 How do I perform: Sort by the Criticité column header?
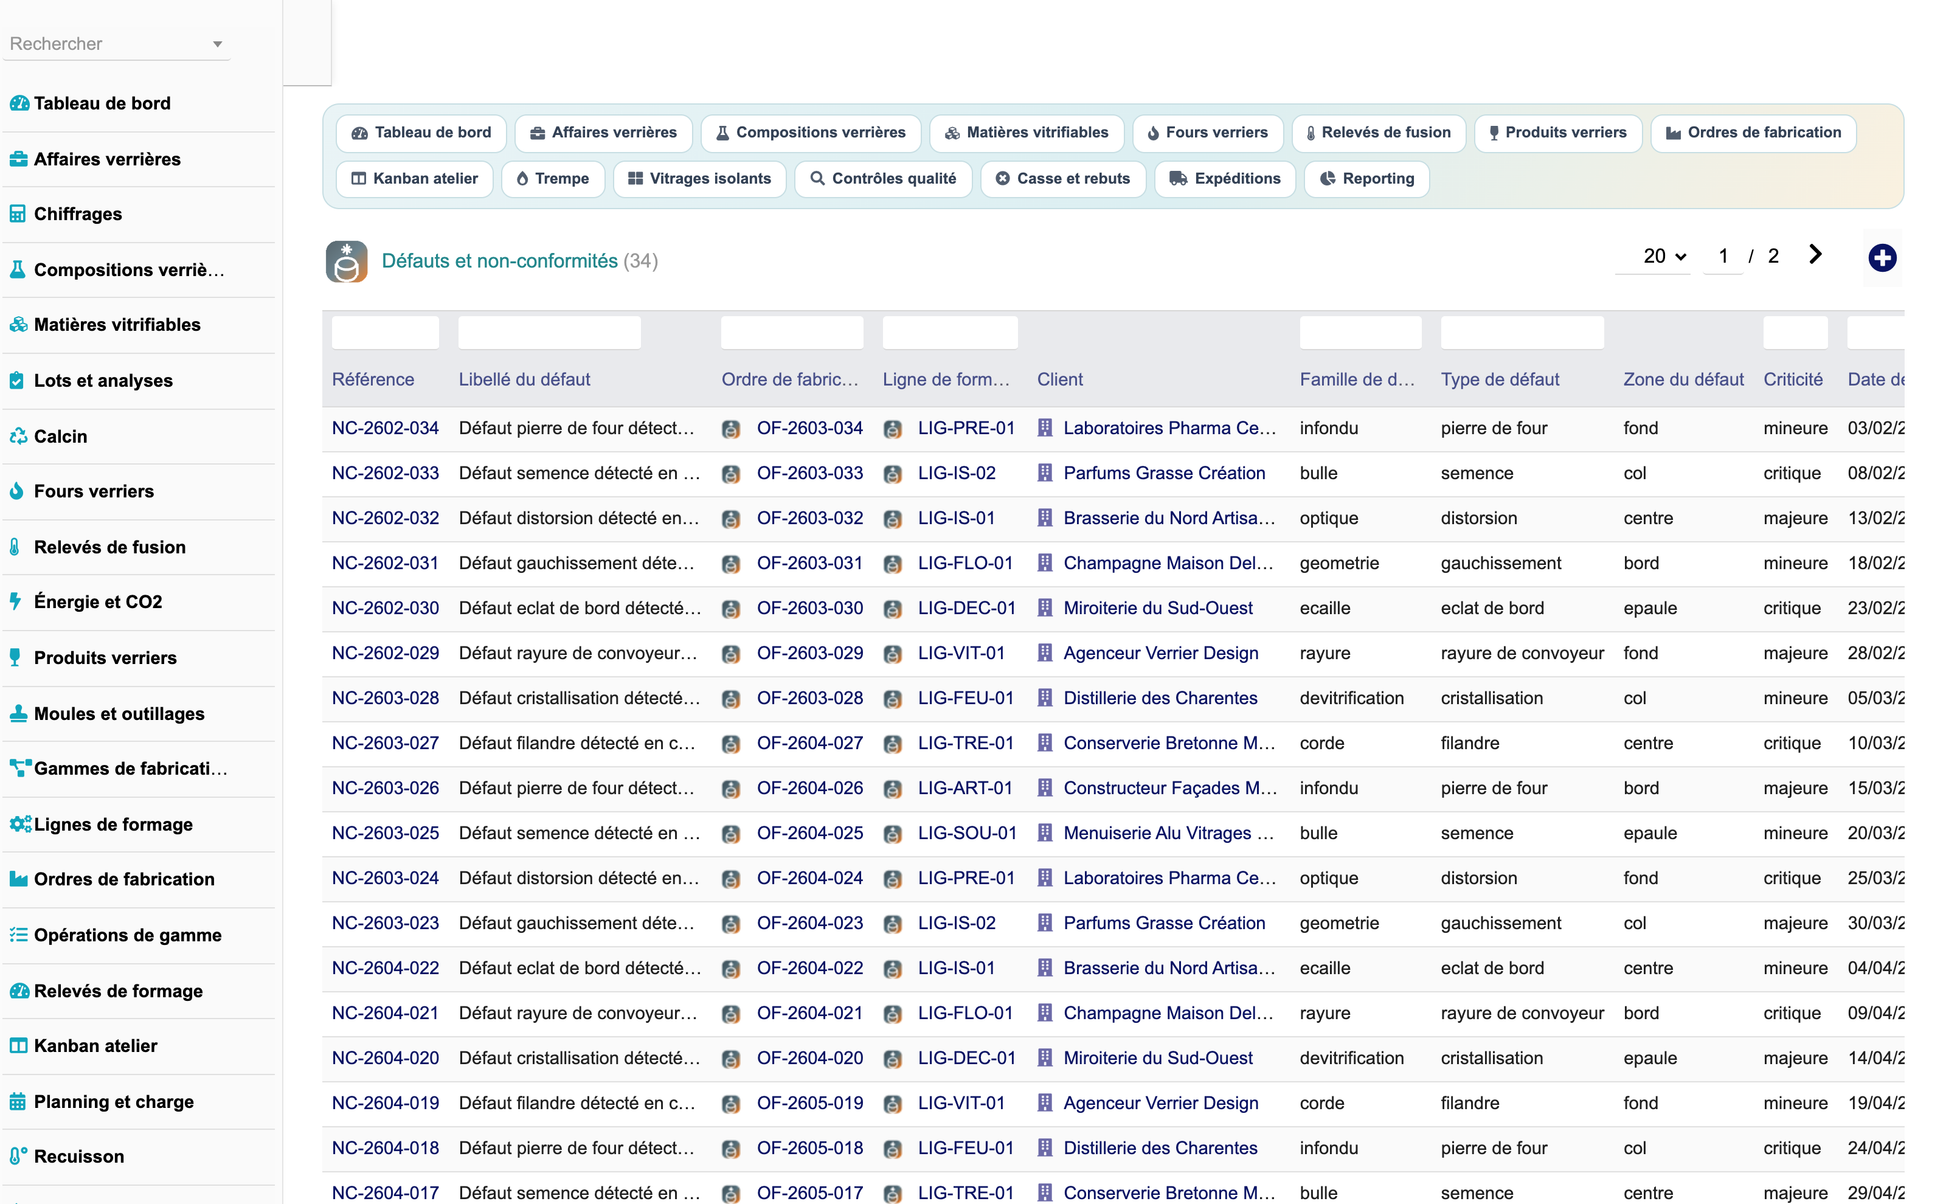1793,379
